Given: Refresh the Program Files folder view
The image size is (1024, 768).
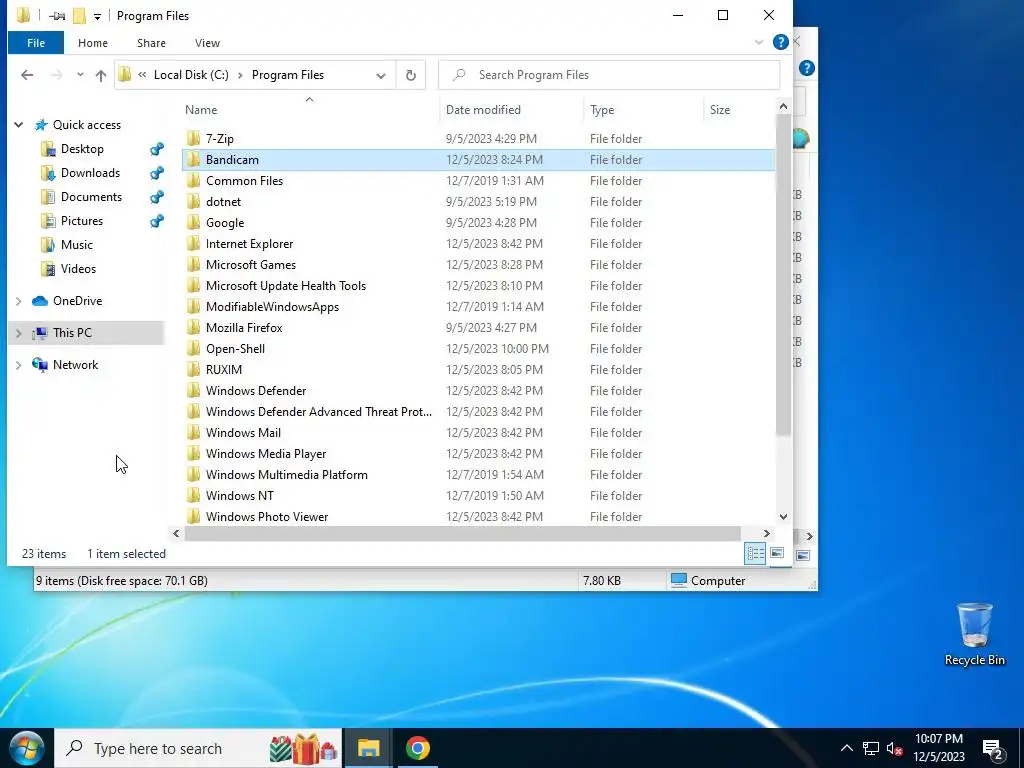Looking at the screenshot, I should [x=411, y=75].
